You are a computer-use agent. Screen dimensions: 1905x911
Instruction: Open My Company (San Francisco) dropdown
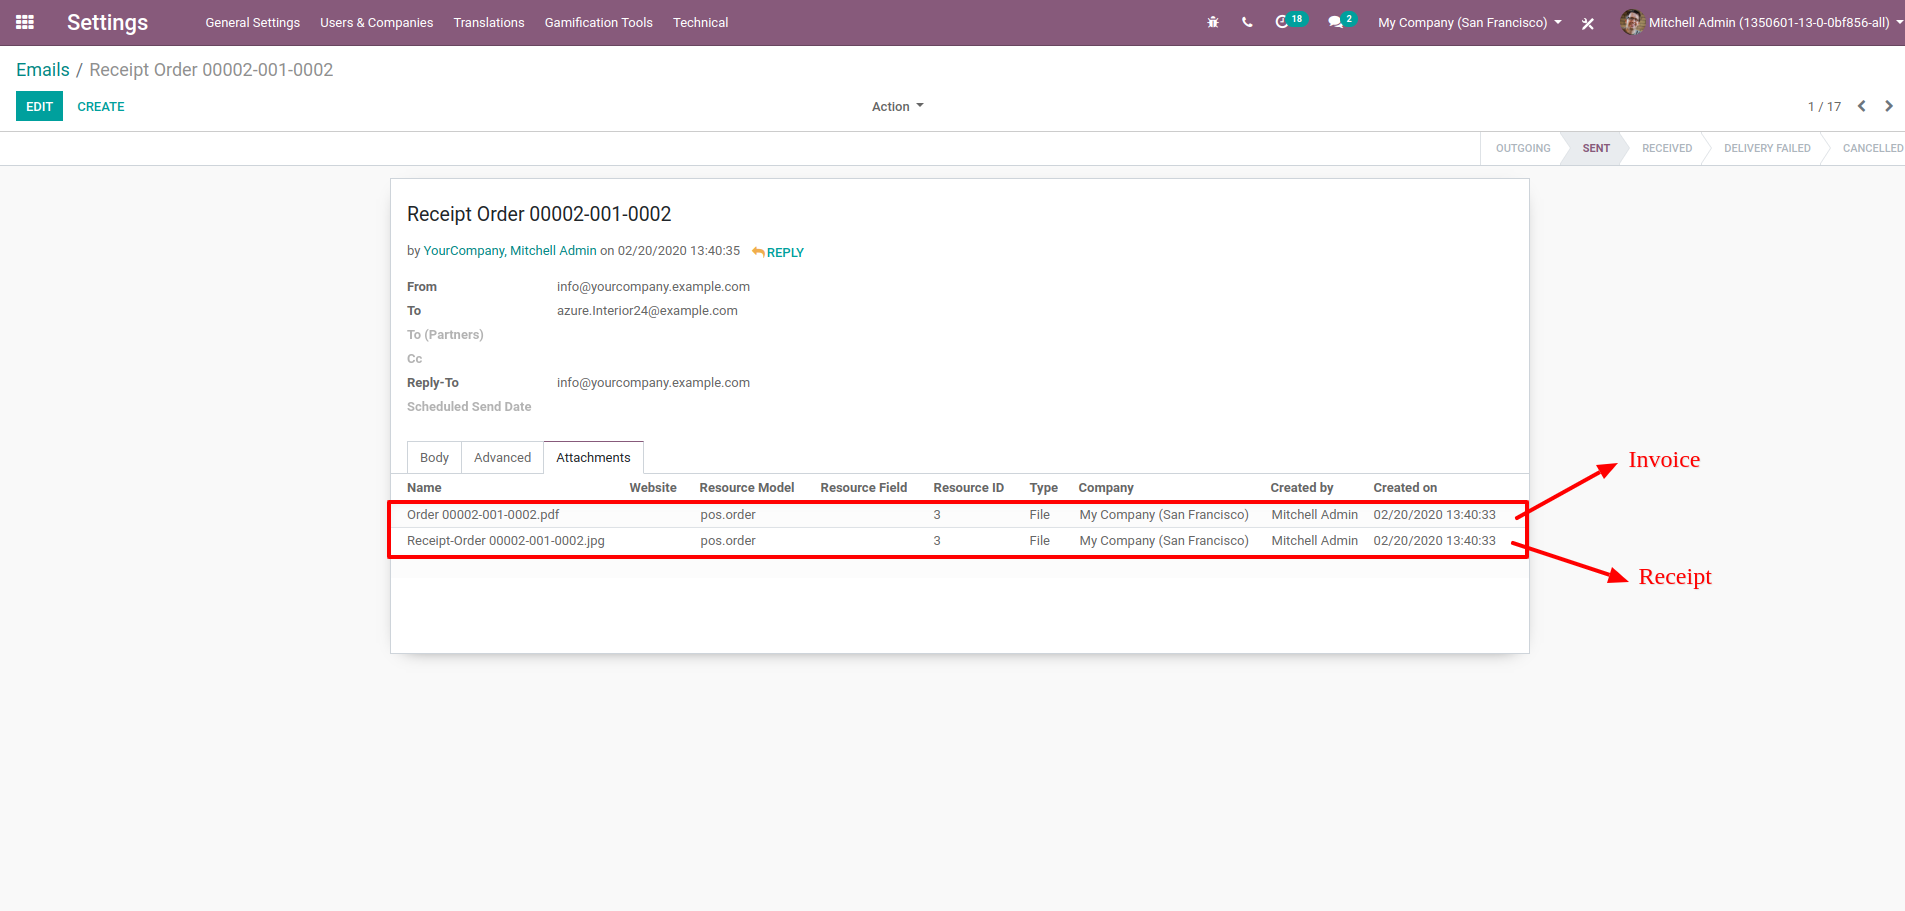point(1469,22)
